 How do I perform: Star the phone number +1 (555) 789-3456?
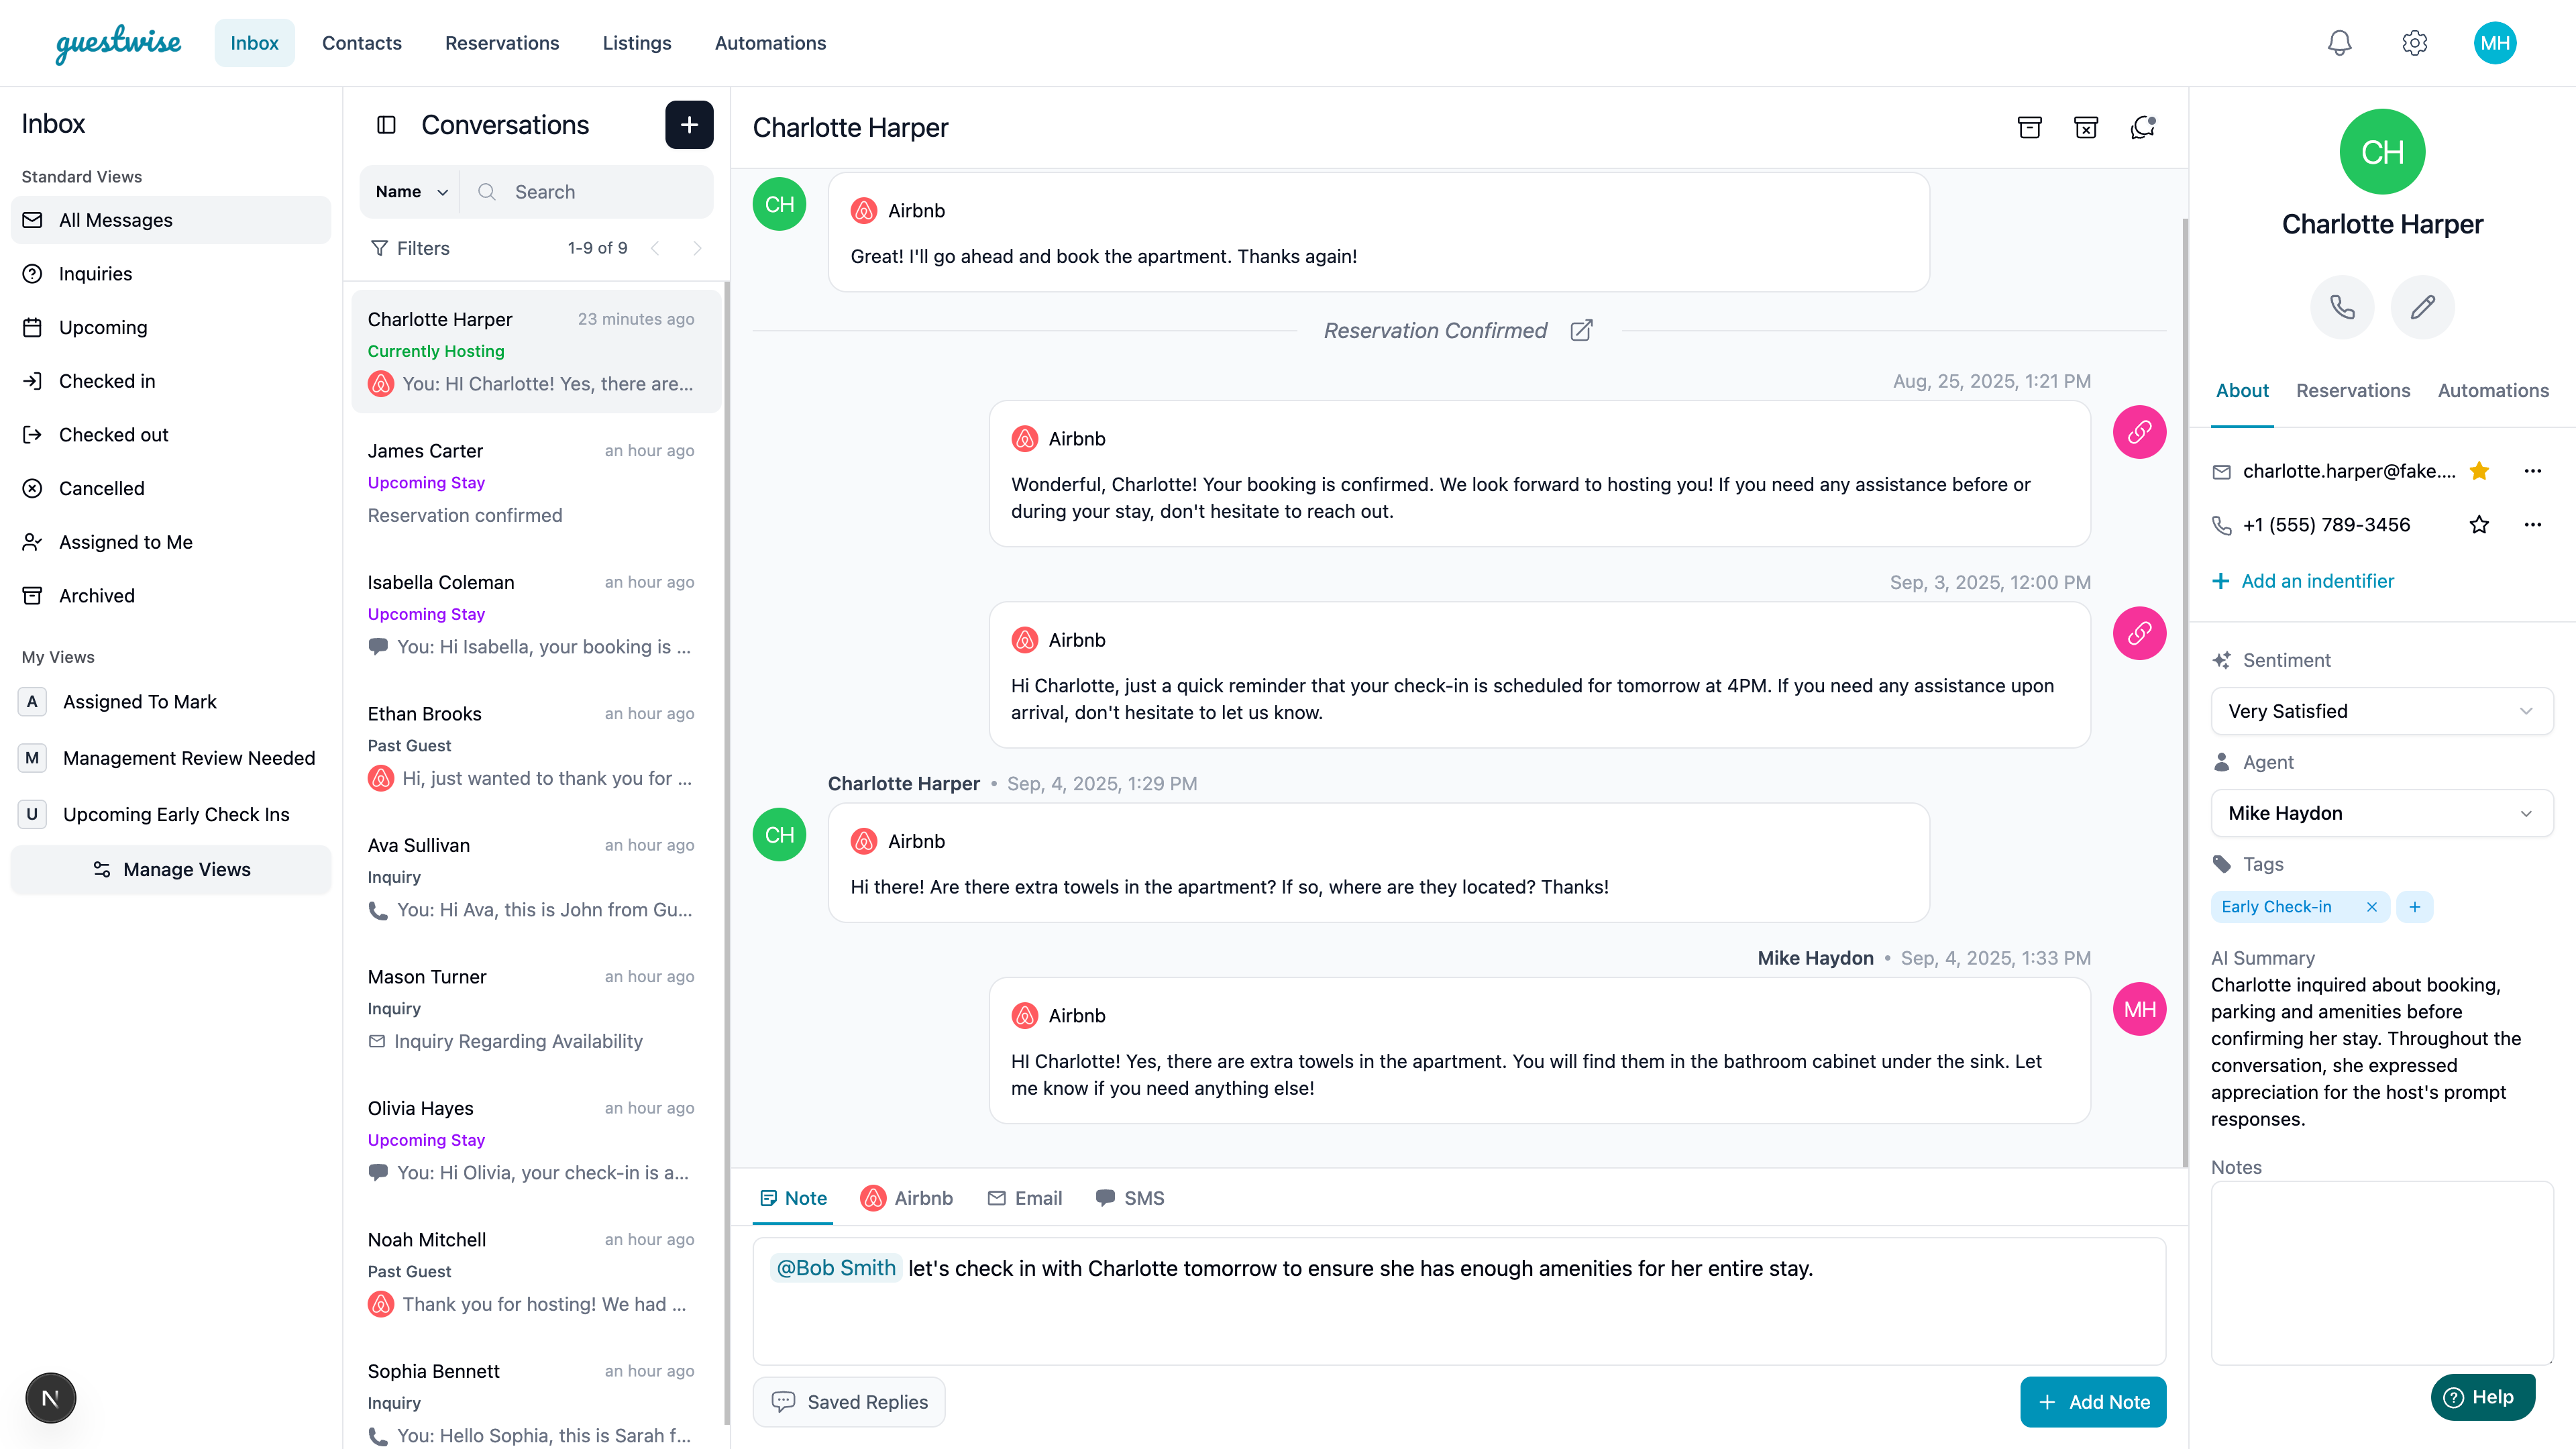(2479, 525)
